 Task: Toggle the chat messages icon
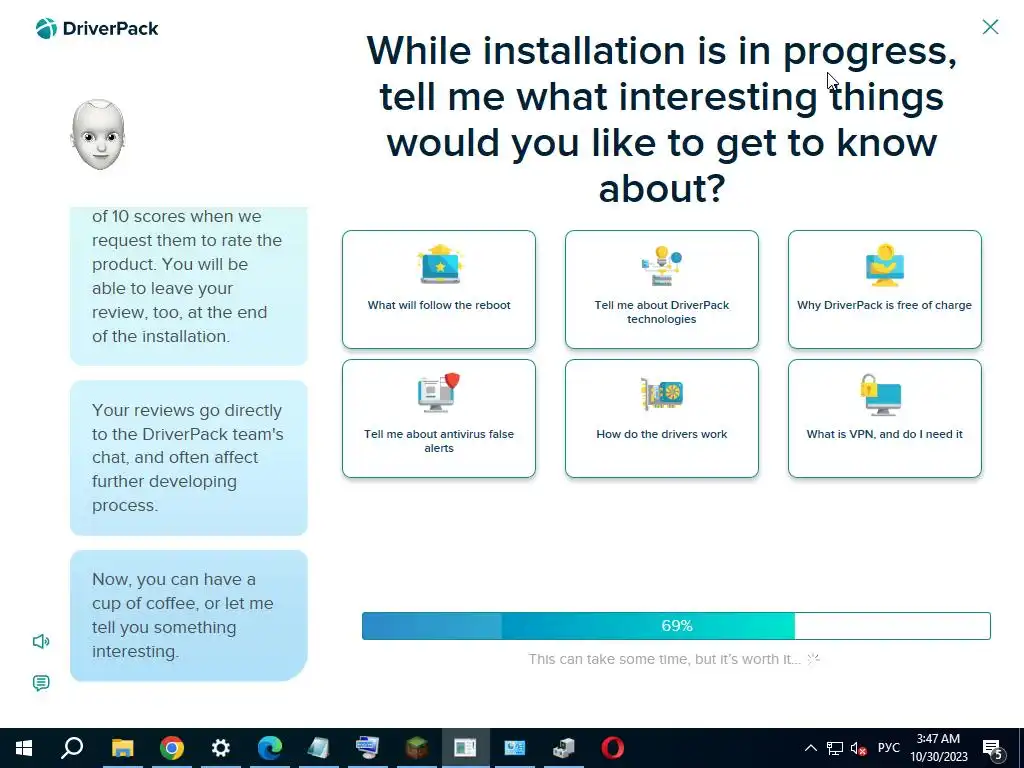41,683
